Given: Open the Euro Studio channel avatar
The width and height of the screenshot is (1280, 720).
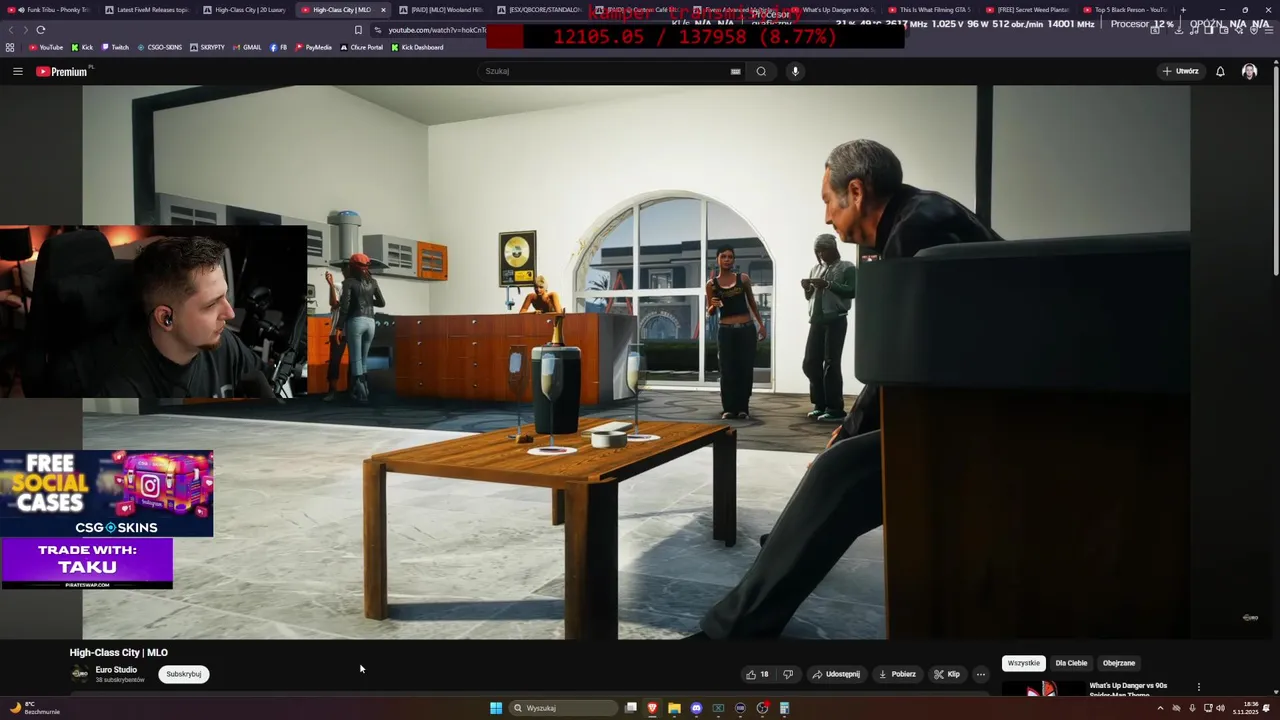Looking at the screenshot, I should [x=80, y=674].
